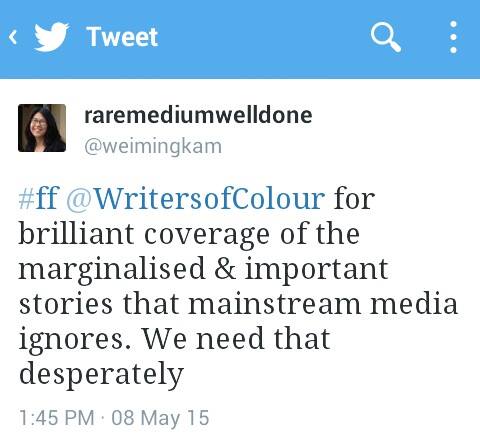Viewport: 480px width, 445px height.
Task: Click the 08 May 15 date
Action: click(160, 418)
